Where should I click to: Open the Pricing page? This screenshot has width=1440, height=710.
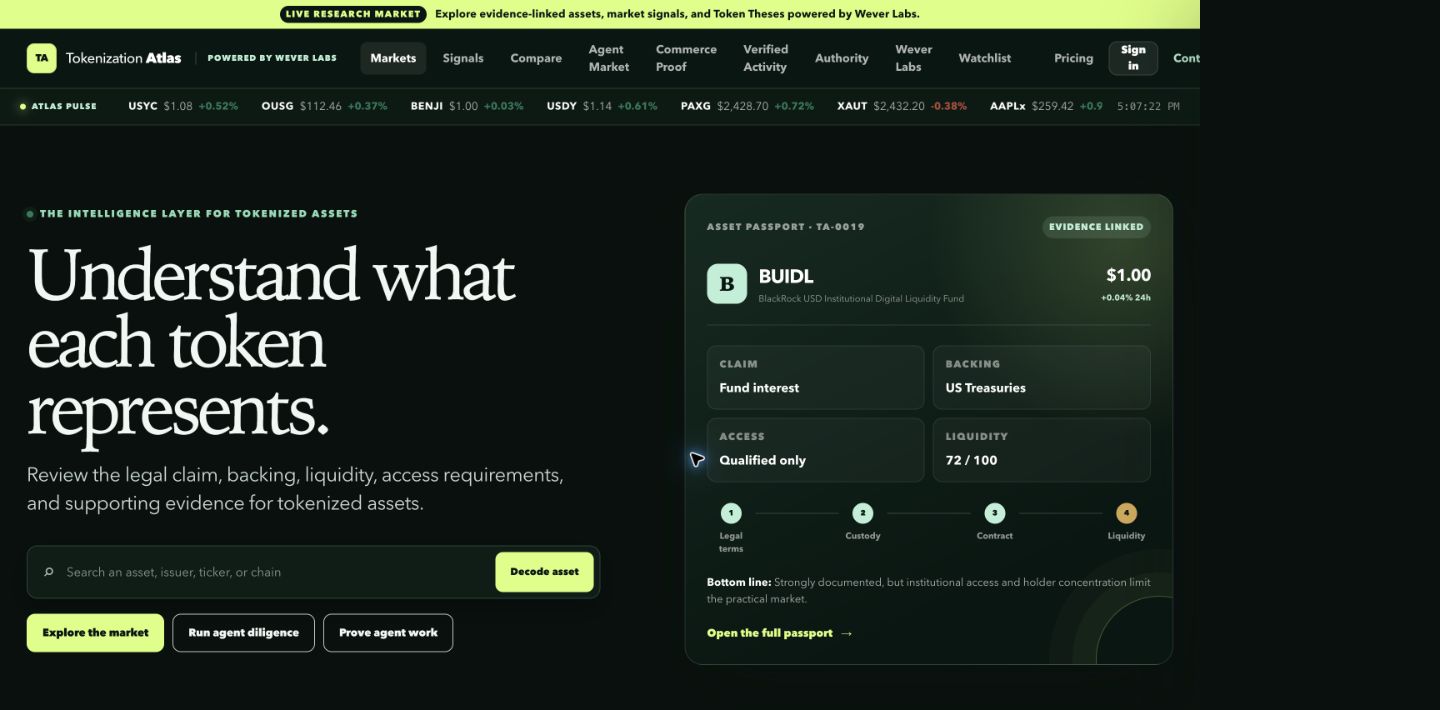pos(1073,58)
